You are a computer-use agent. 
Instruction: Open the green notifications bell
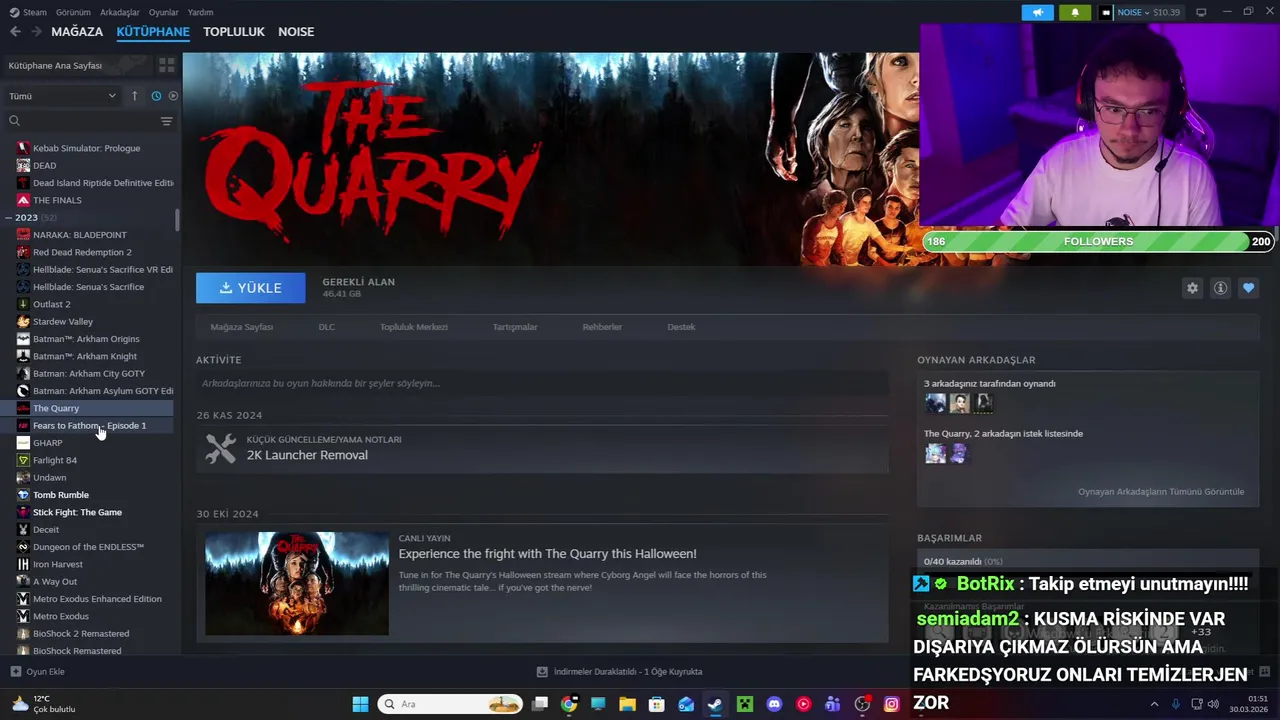tap(1075, 12)
